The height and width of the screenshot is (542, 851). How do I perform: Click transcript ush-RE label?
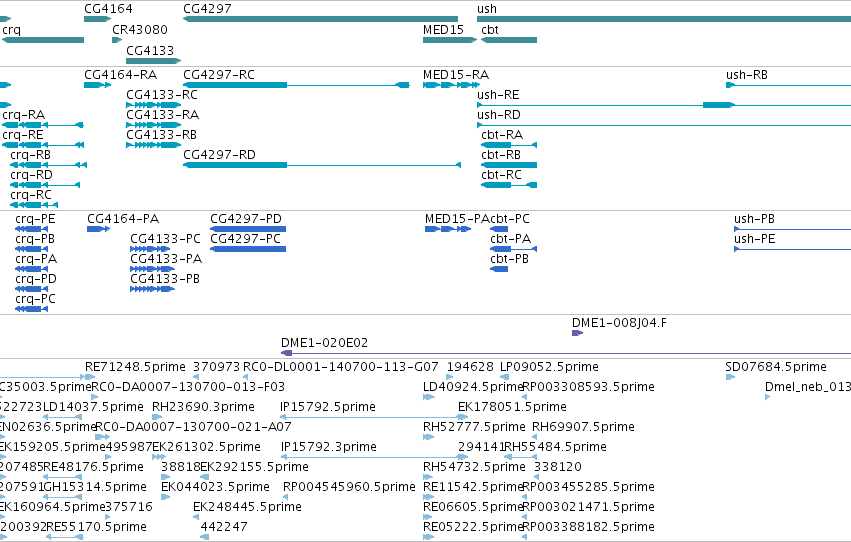498,94
